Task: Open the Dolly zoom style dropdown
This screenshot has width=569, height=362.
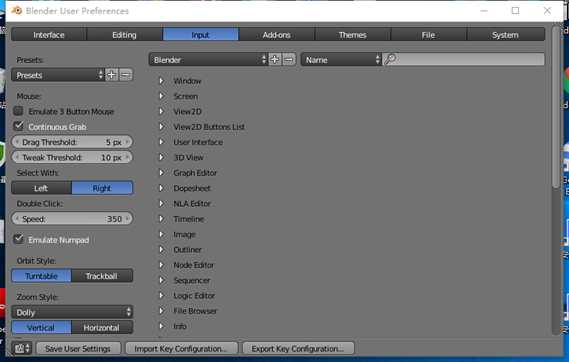Action: [72, 312]
